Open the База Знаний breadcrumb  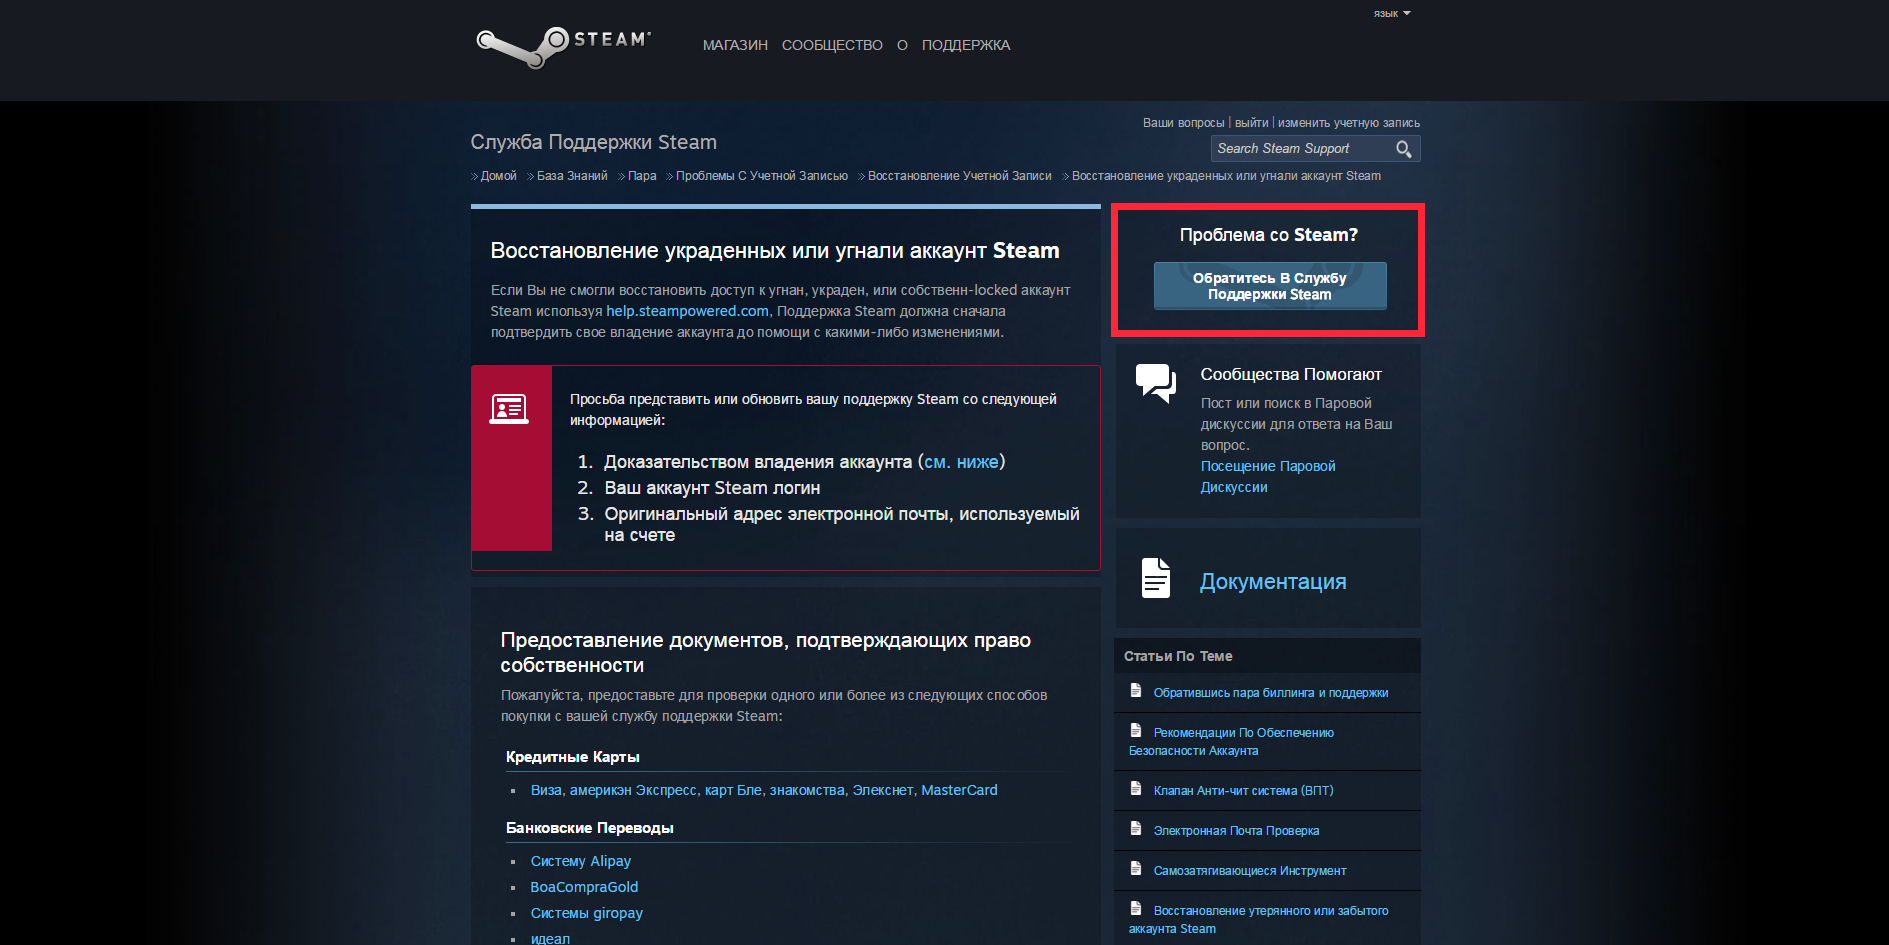572,176
